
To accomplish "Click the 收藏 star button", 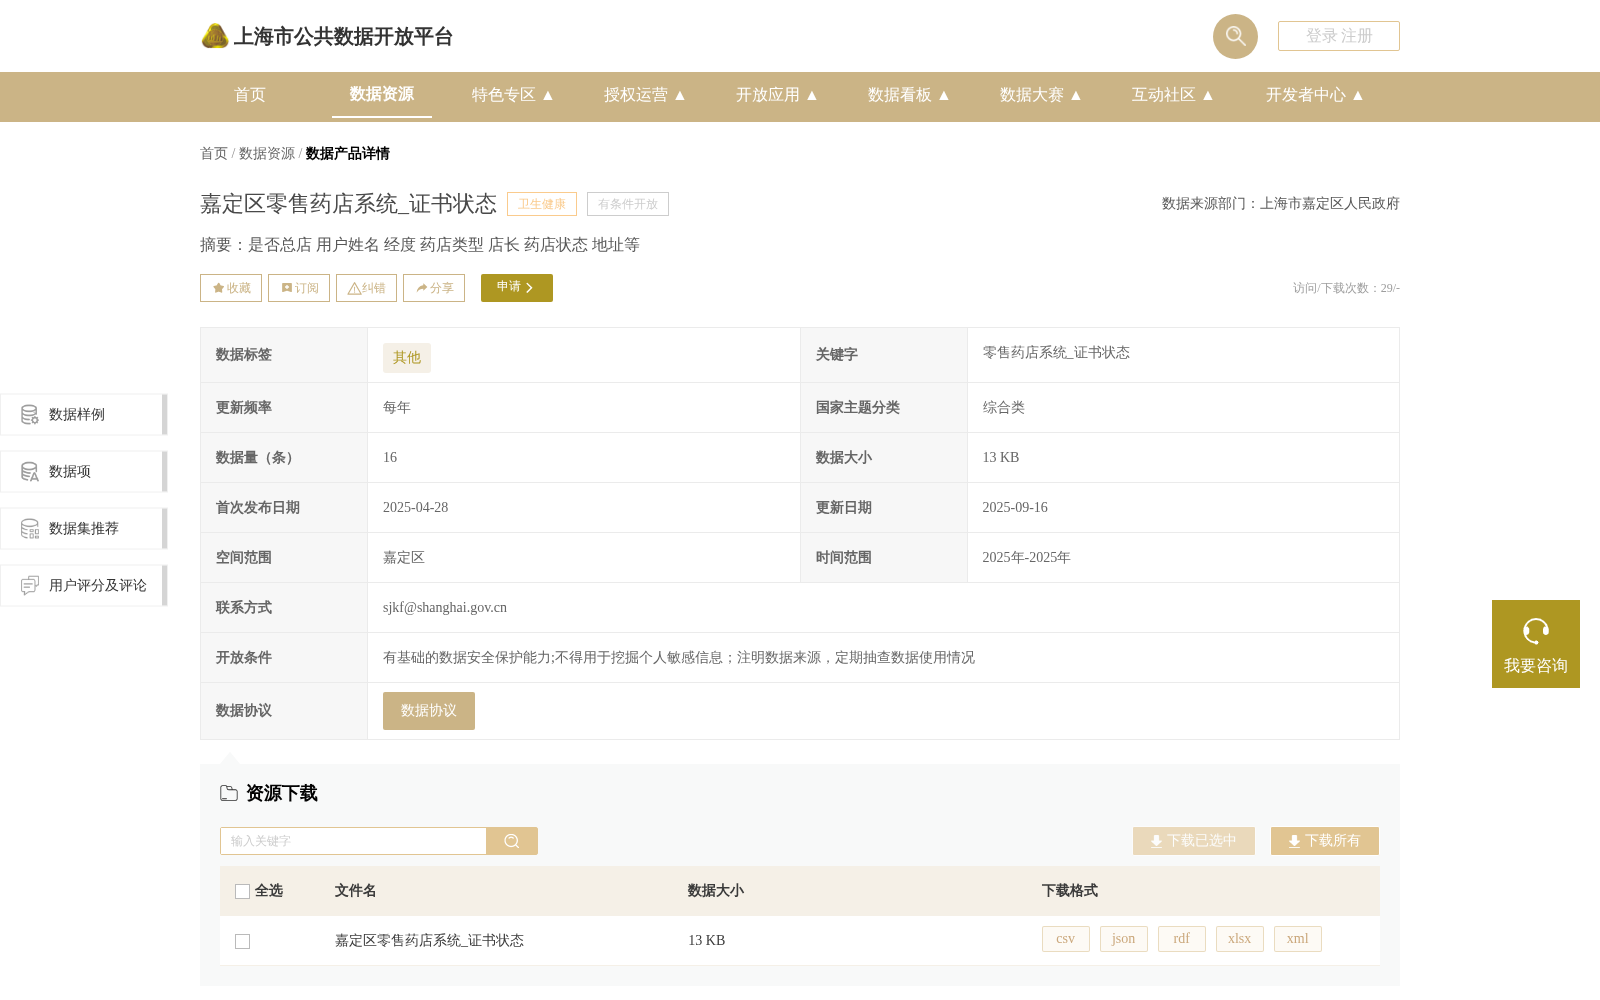I will (x=231, y=288).
